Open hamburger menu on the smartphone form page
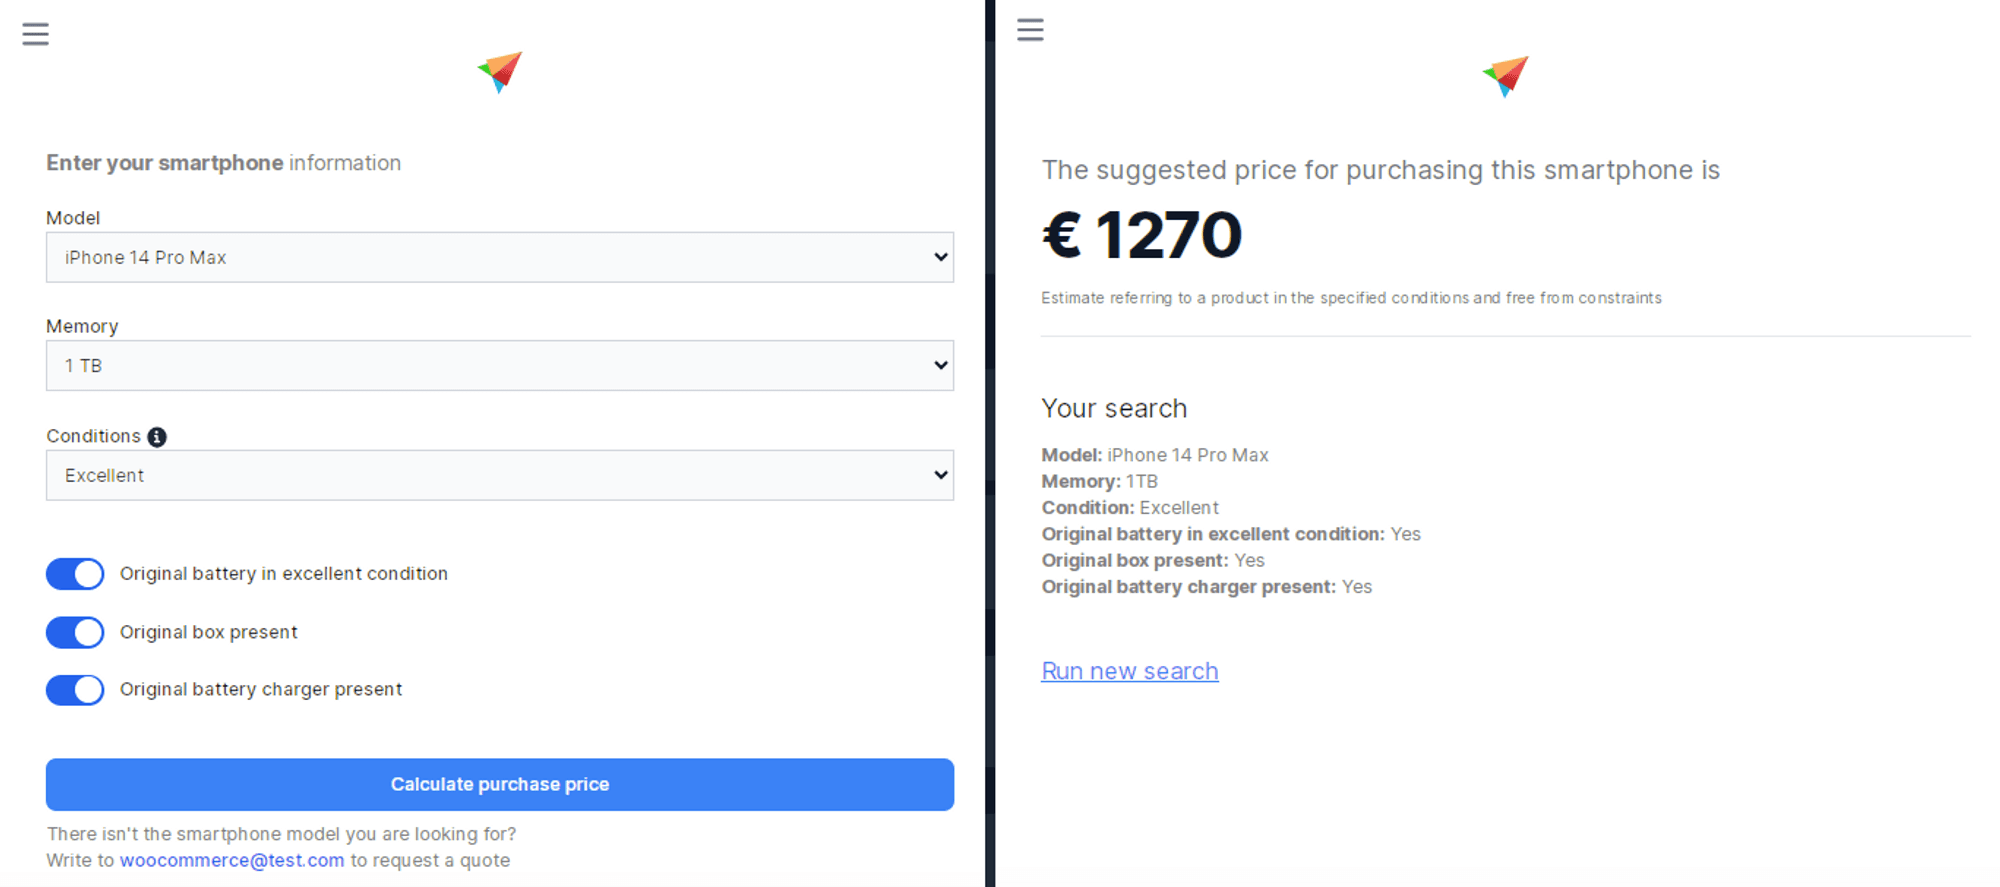This screenshot has height=887, width=2000. (x=36, y=35)
